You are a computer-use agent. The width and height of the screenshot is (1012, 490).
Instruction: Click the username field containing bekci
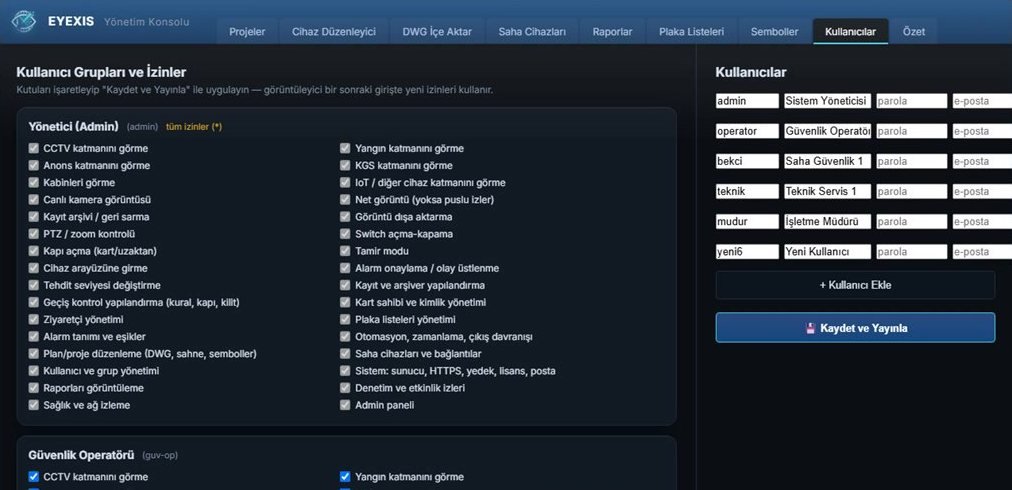(747, 161)
